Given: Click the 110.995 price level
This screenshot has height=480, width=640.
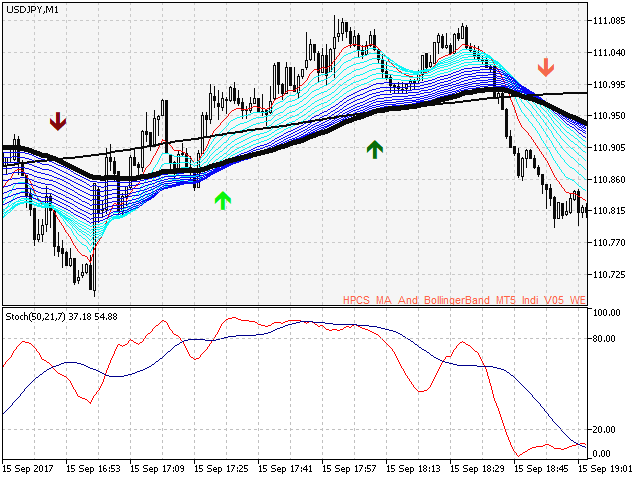Looking at the screenshot, I should [x=609, y=84].
